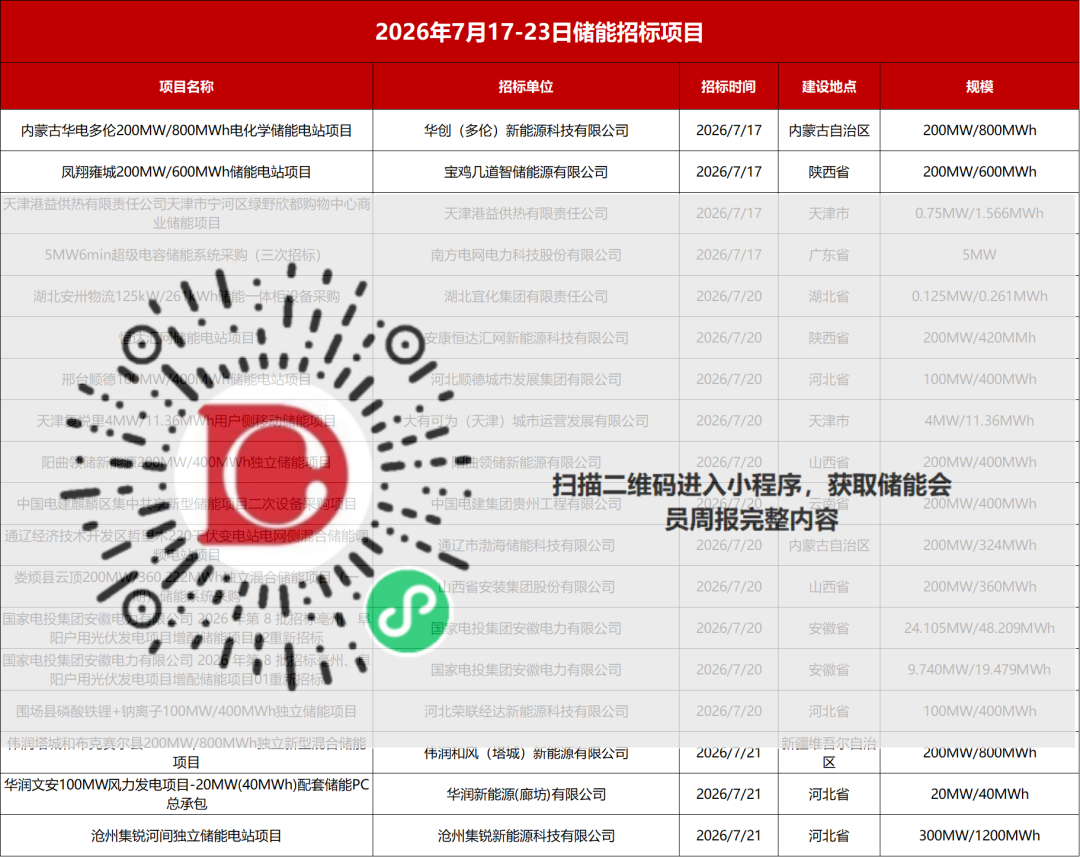Click the scale cell 5MW
Viewport: 1080px width, 857px height.
tap(979, 255)
